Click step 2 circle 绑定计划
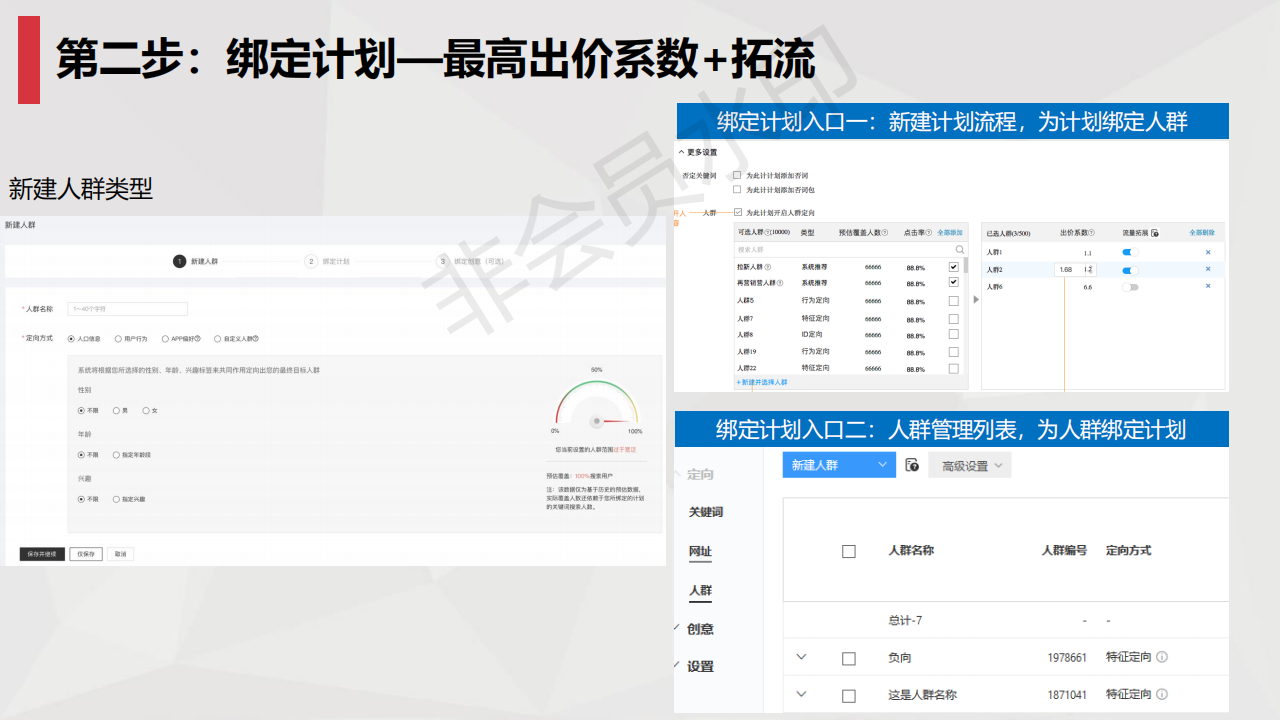 (311, 261)
